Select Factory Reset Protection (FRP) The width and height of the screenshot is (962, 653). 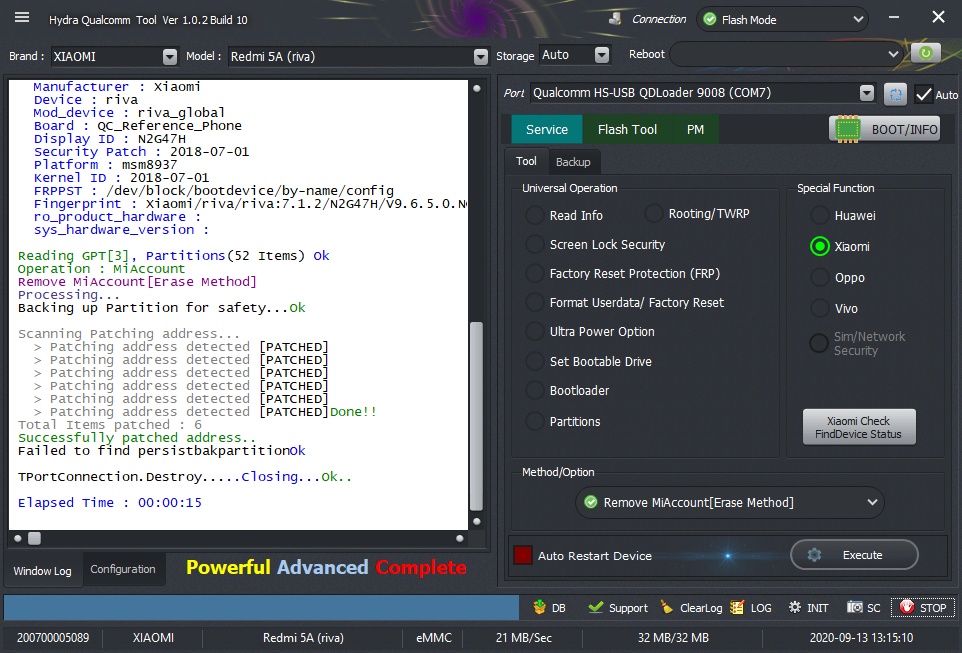pyautogui.click(x=623, y=274)
